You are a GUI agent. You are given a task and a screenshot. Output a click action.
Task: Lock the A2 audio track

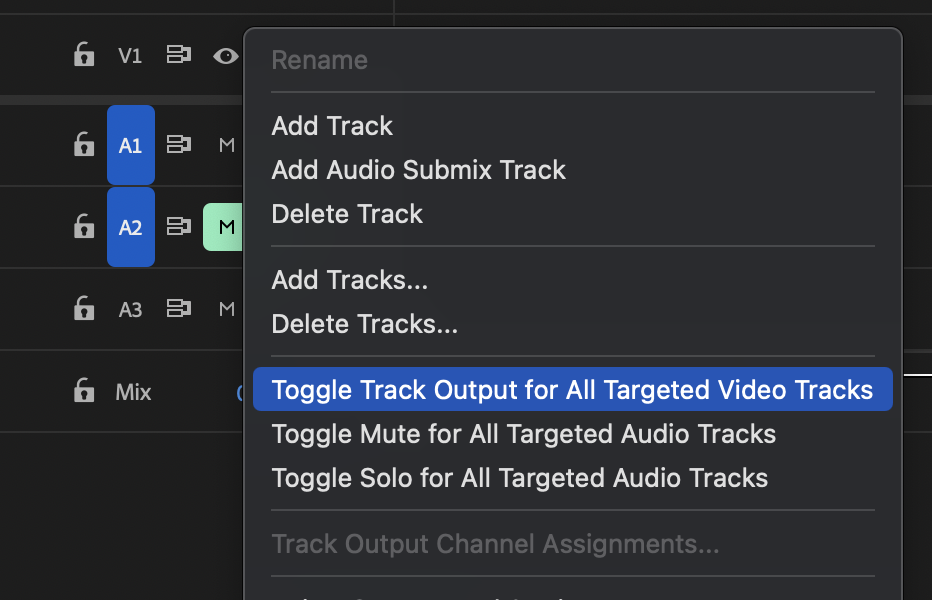(x=84, y=227)
